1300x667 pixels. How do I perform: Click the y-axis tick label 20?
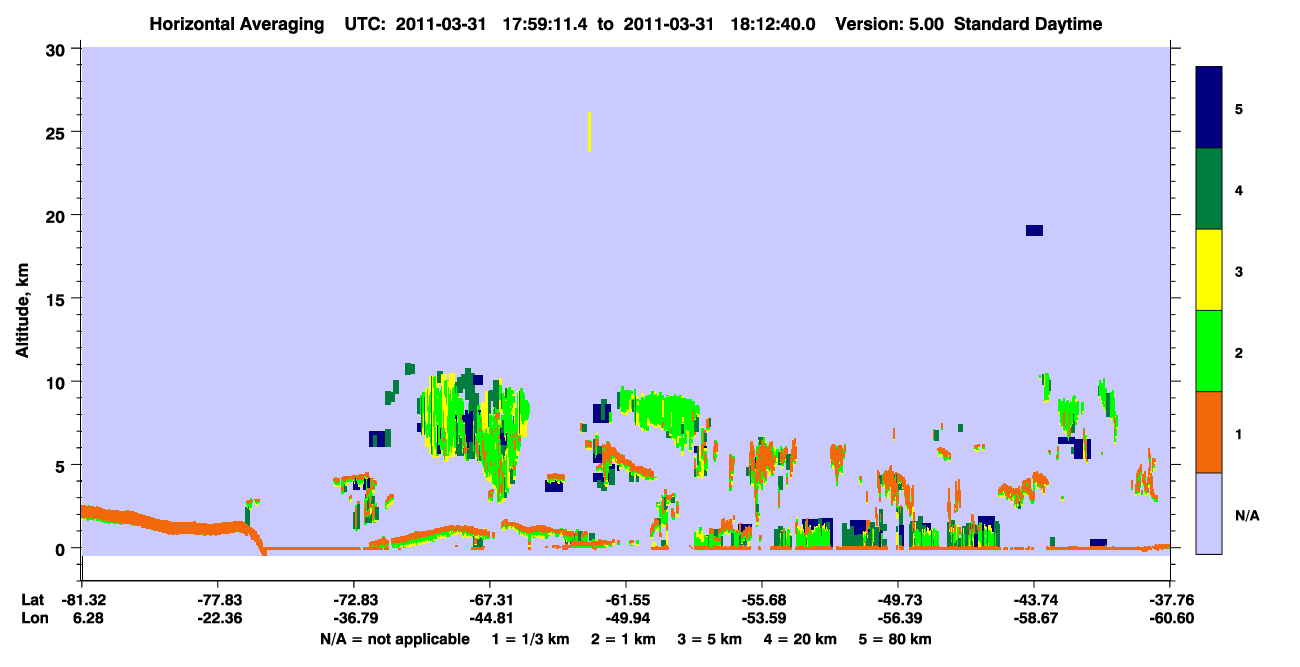[x=57, y=215]
